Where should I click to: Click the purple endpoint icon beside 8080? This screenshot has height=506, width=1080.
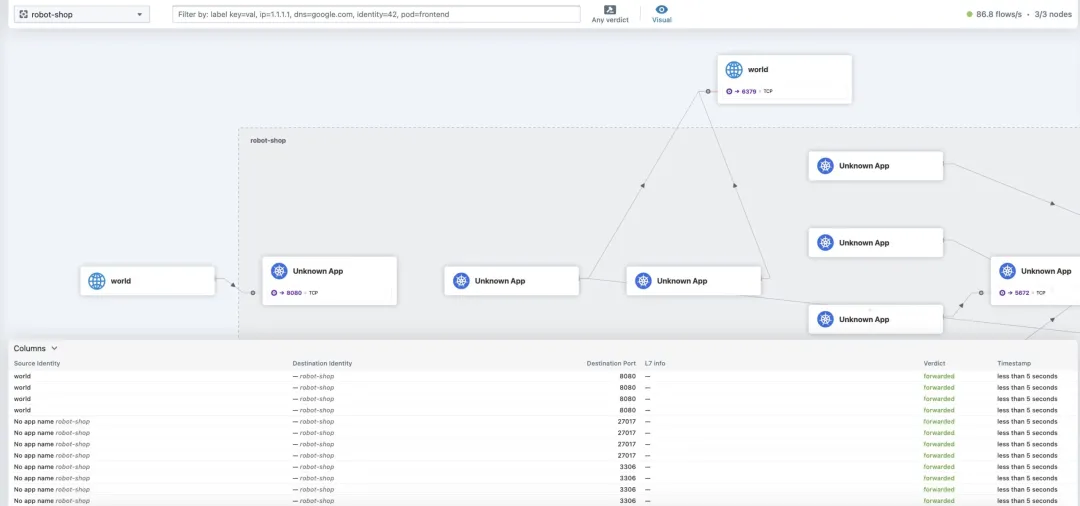(x=274, y=293)
